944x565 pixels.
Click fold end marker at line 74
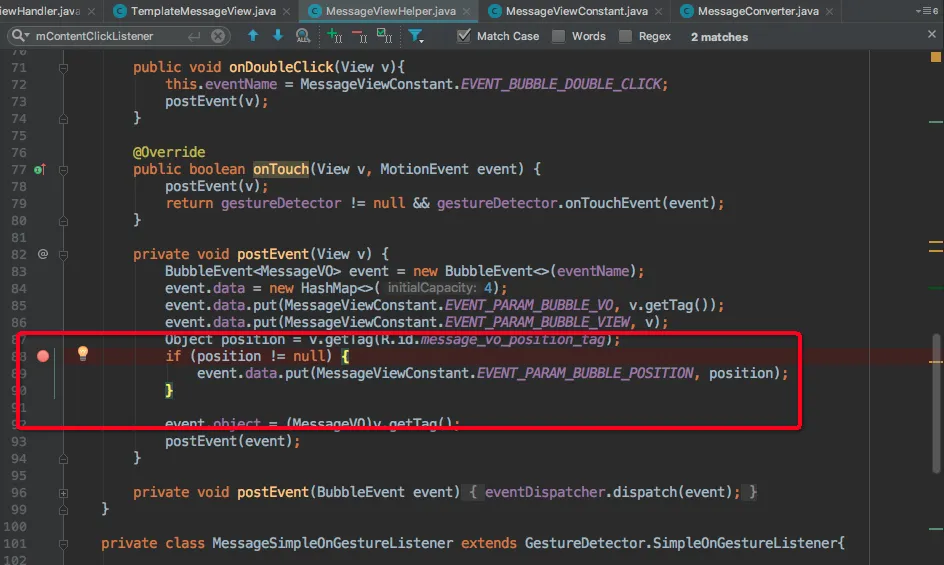click(x=63, y=119)
